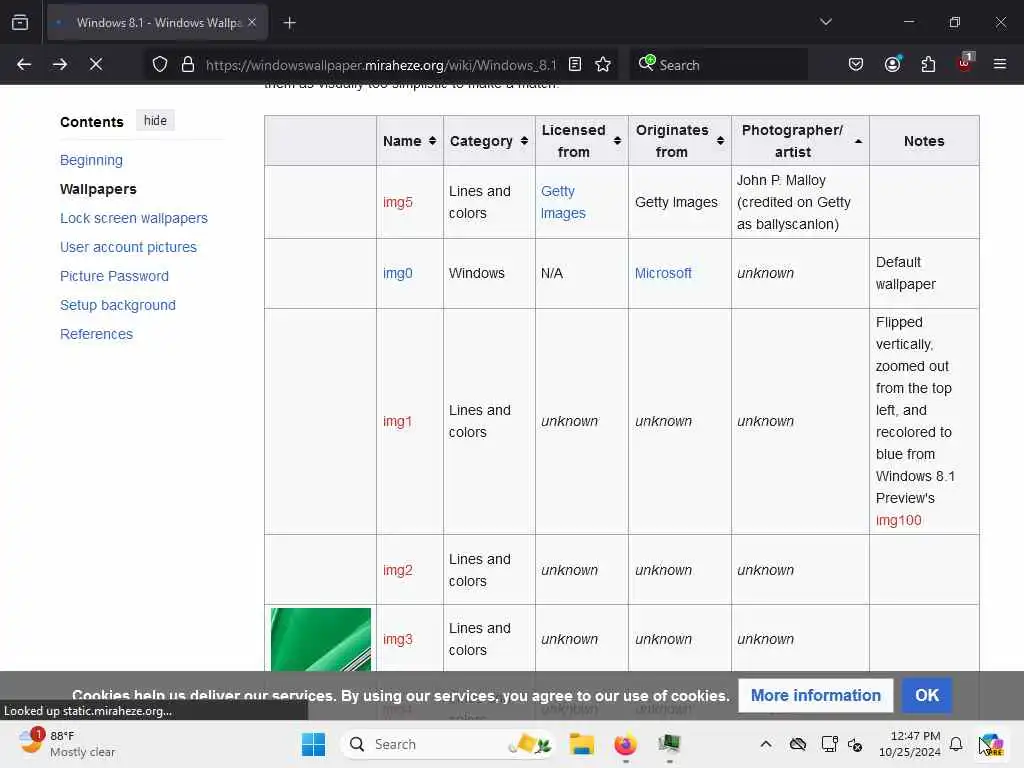Screen dimensions: 1024x768
Task: Select 'Windows' category cell for img0
Action: (489, 274)
